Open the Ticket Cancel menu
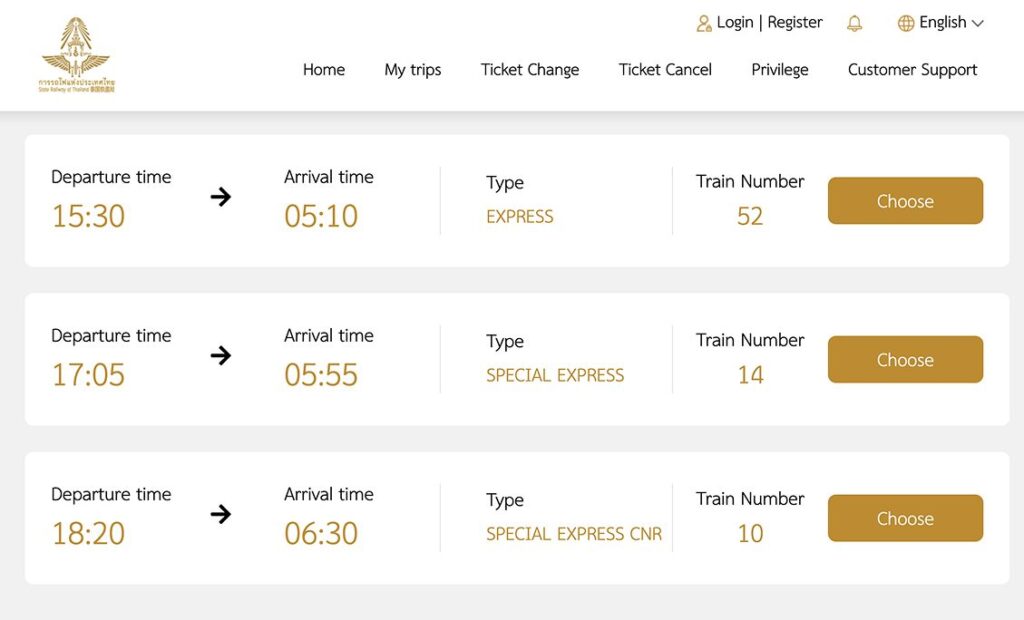The height and width of the screenshot is (620, 1024). (x=665, y=70)
